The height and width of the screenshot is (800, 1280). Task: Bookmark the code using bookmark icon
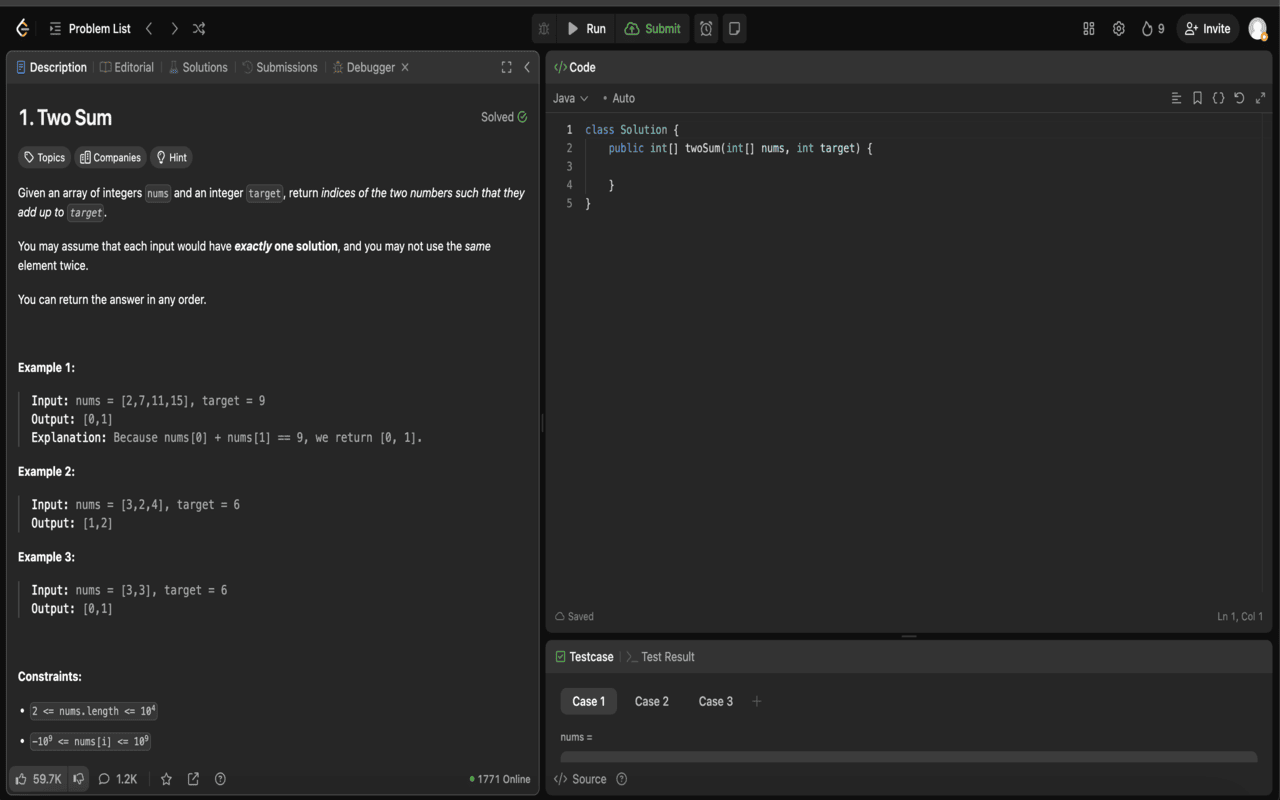pyautogui.click(x=1197, y=98)
